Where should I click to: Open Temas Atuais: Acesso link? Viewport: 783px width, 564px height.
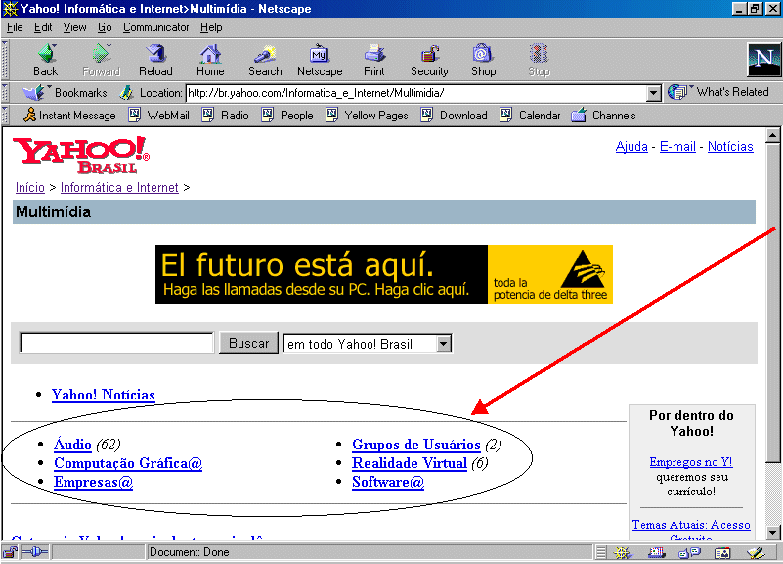click(691, 525)
